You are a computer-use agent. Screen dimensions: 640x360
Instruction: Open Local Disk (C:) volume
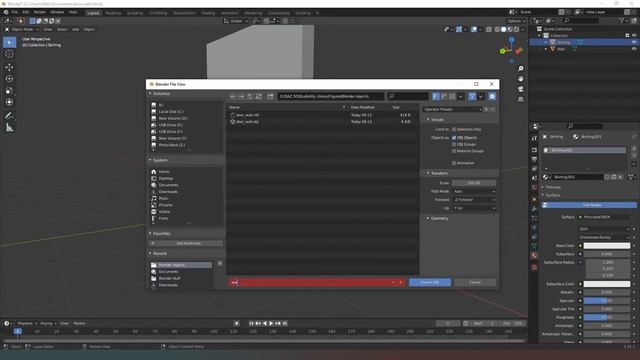coord(171,111)
